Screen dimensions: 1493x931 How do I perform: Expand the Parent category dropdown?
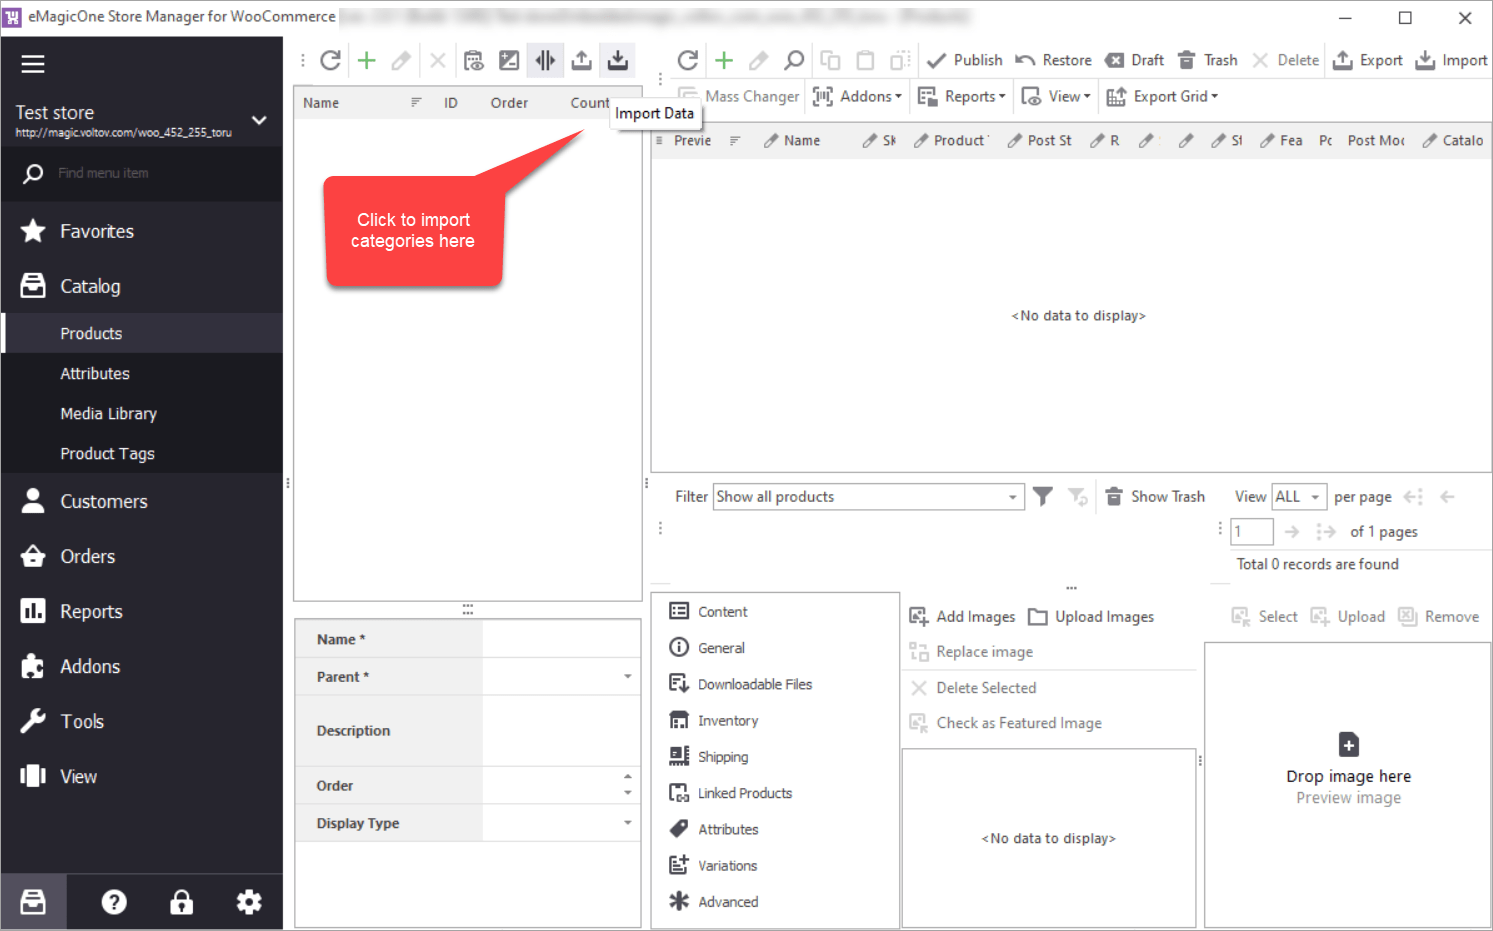pos(628,677)
